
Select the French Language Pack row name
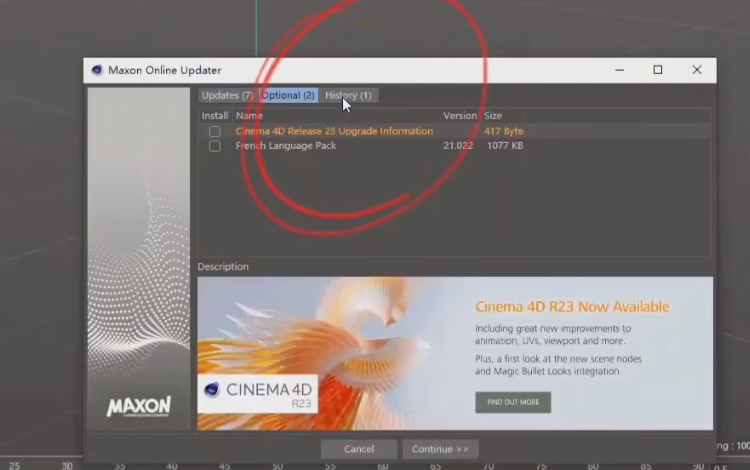click(286, 146)
